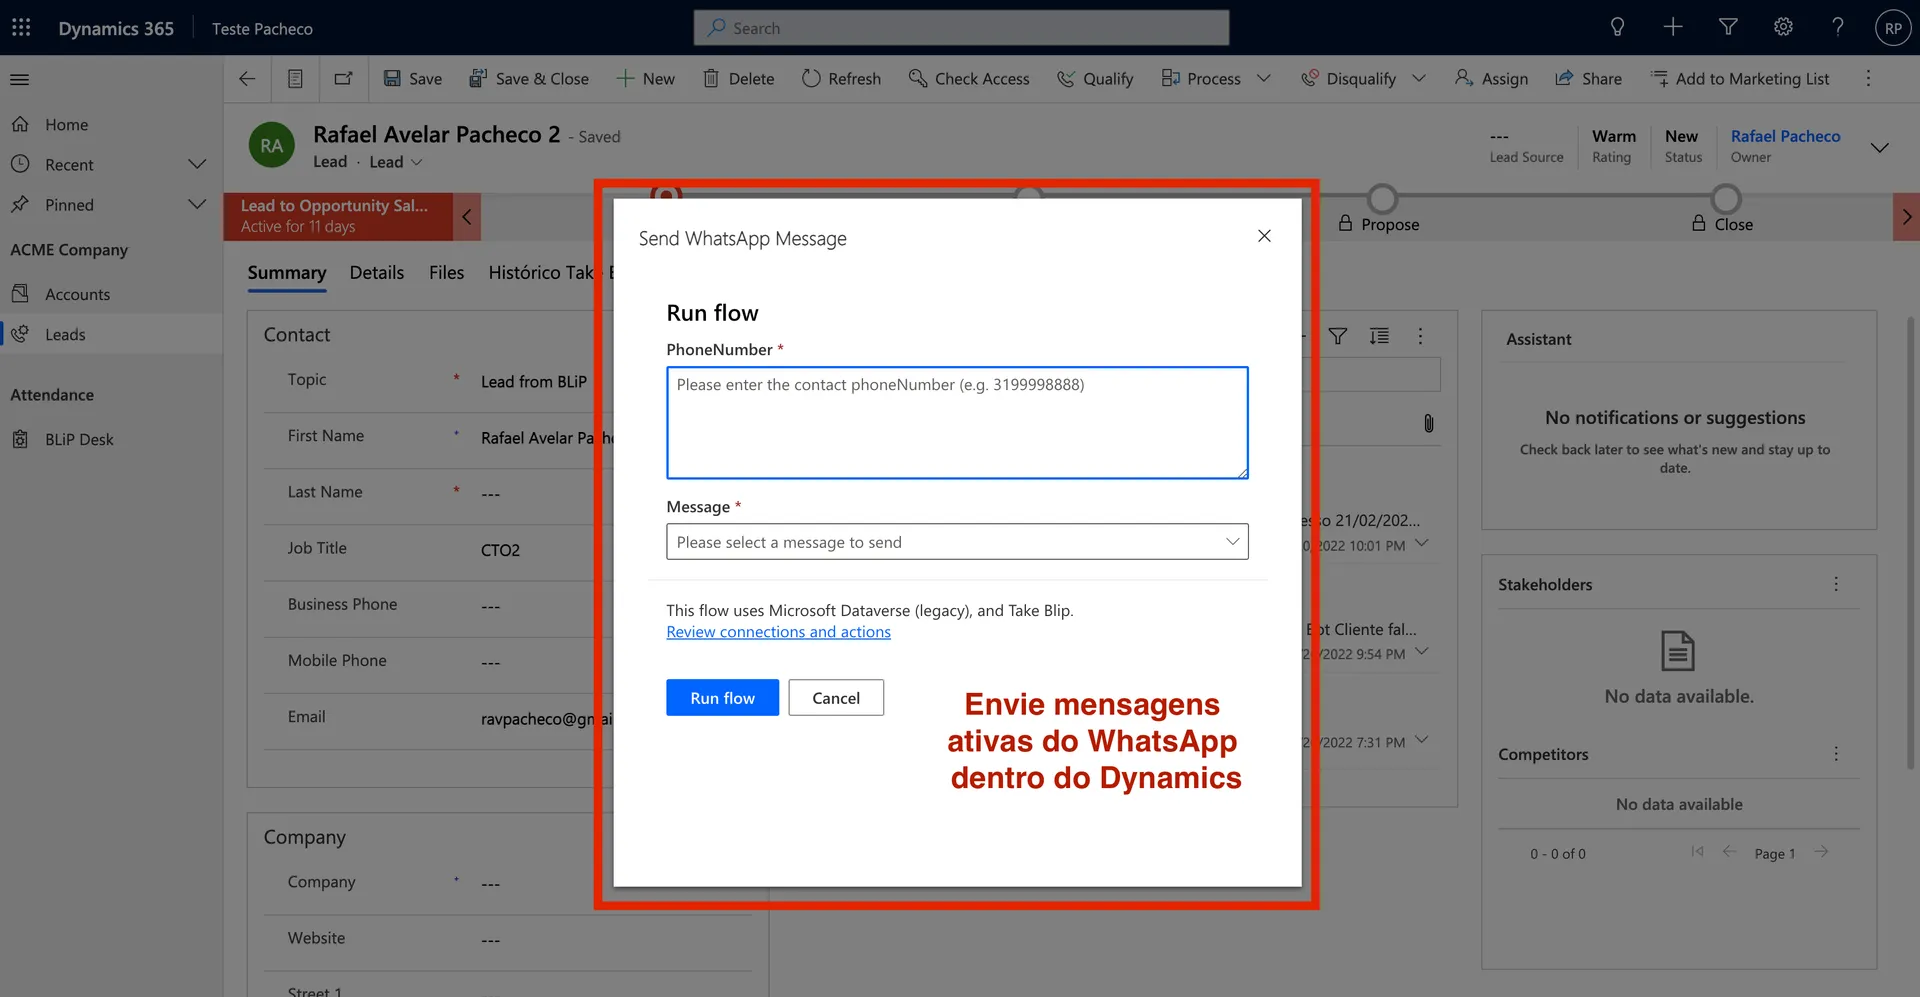The height and width of the screenshot is (997, 1920).
Task: Click Save & Close in command bar
Action: (529, 79)
